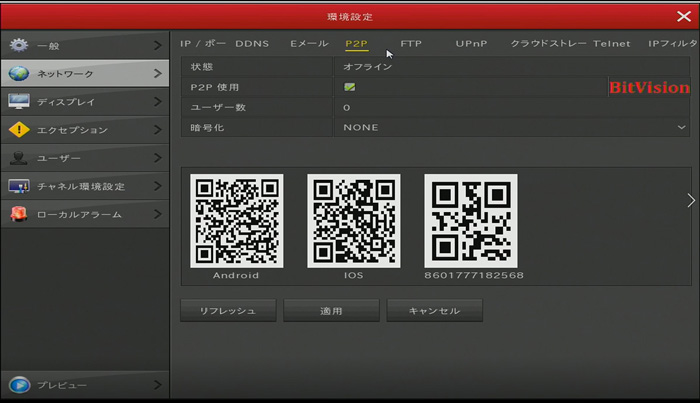Click the キャンセル button
Screen dimensions: 700x403
[434, 311]
